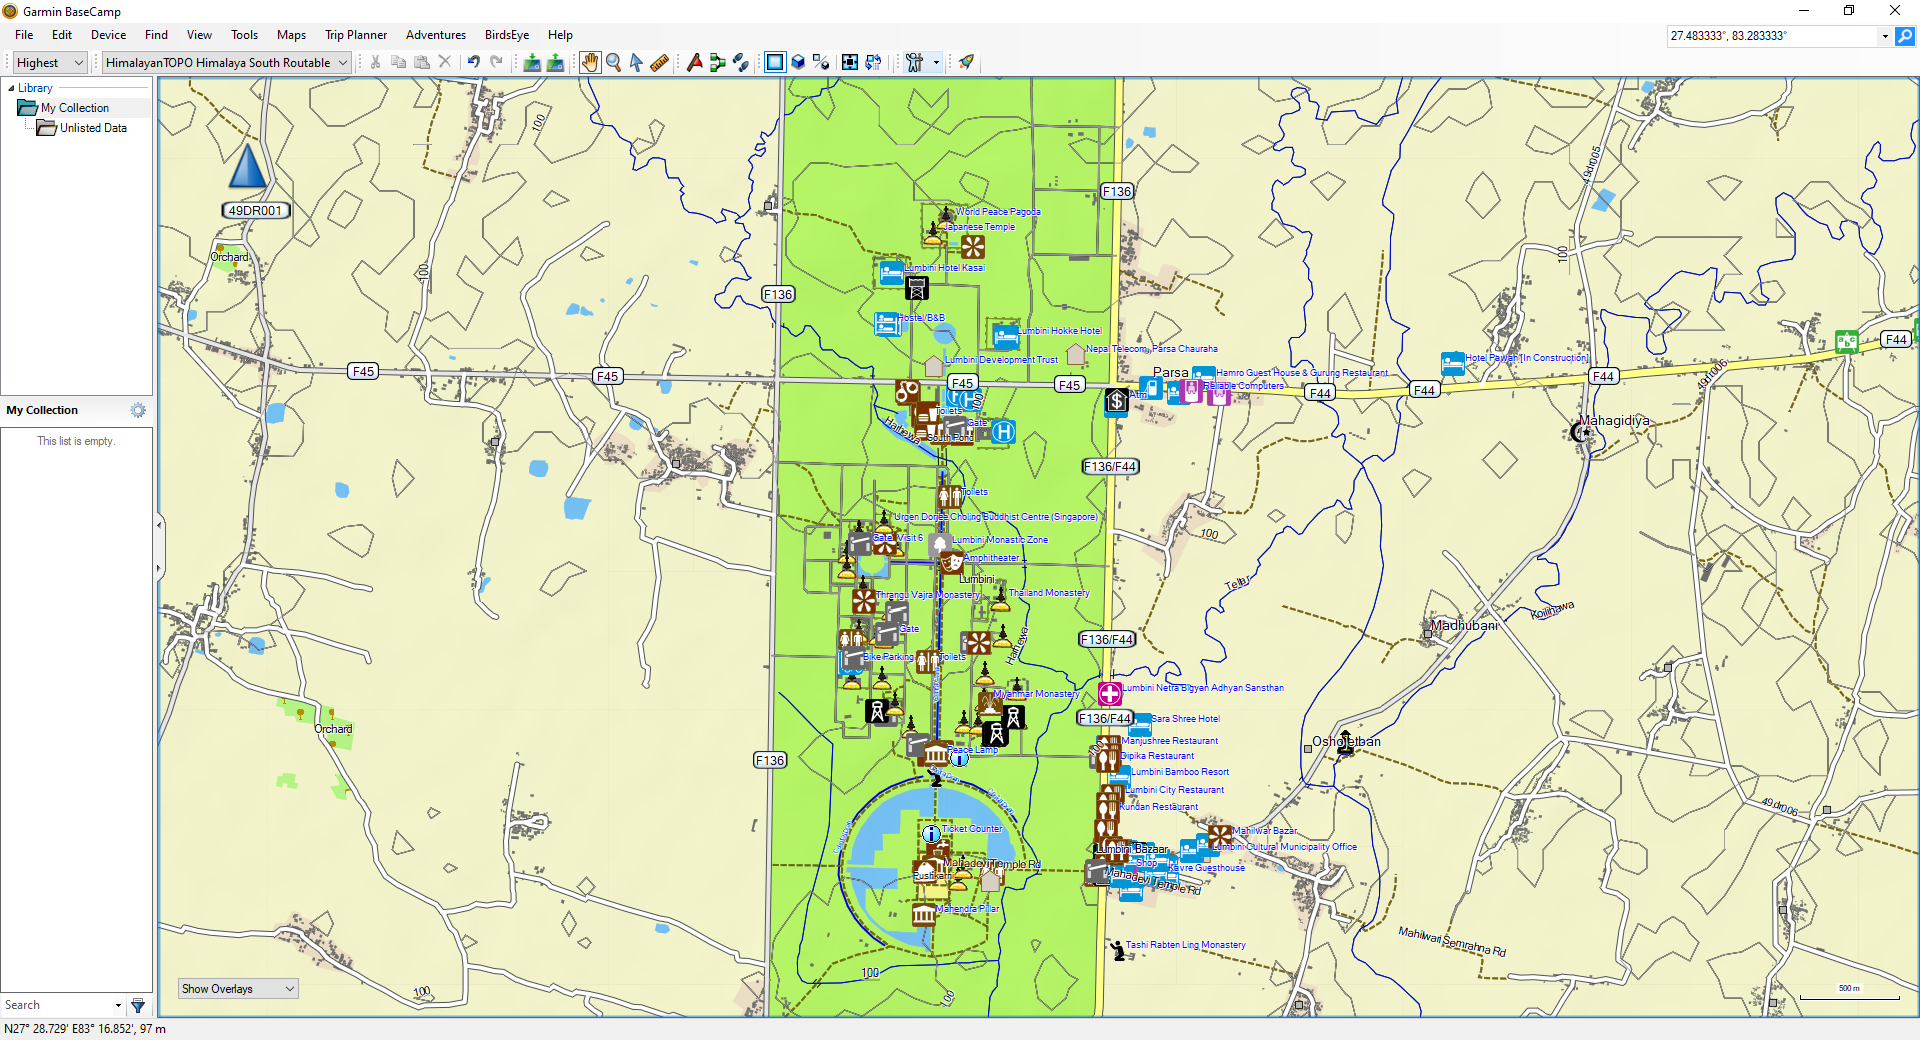This screenshot has width=1920, height=1040.
Task: Click the Undo arrow icon
Action: [474, 62]
